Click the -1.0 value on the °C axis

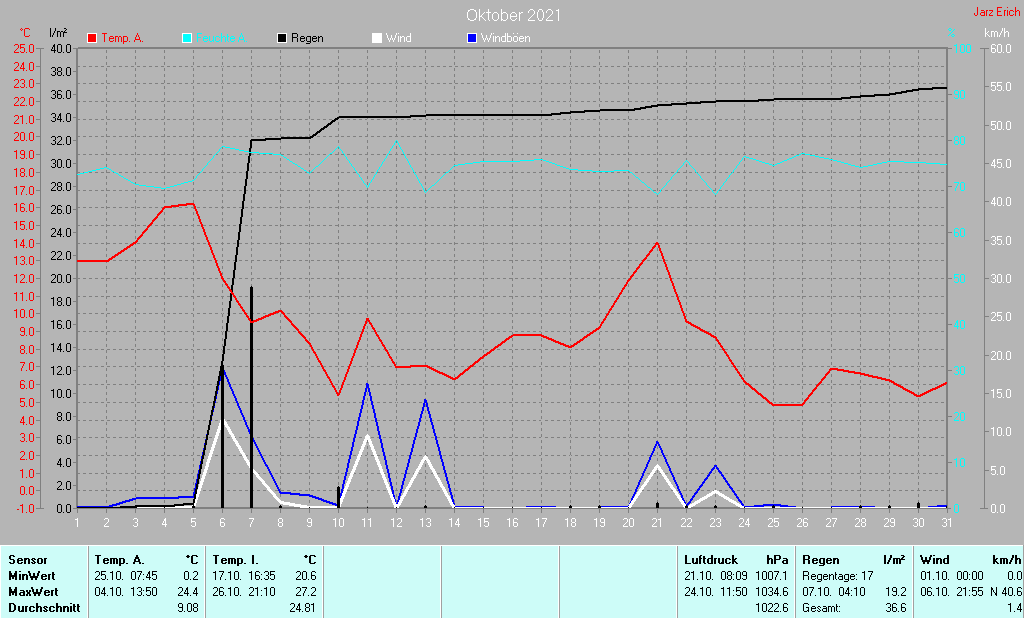(x=24, y=508)
